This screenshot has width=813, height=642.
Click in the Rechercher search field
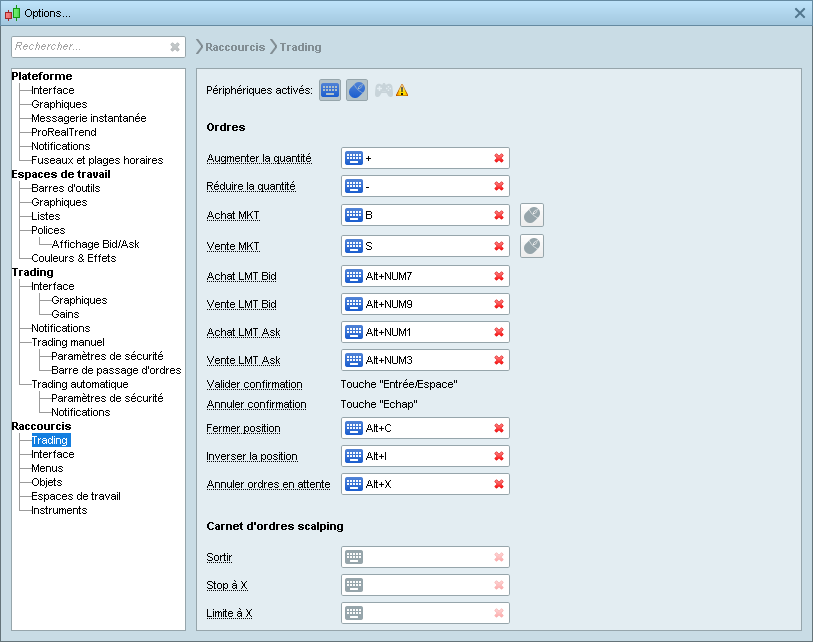88,47
